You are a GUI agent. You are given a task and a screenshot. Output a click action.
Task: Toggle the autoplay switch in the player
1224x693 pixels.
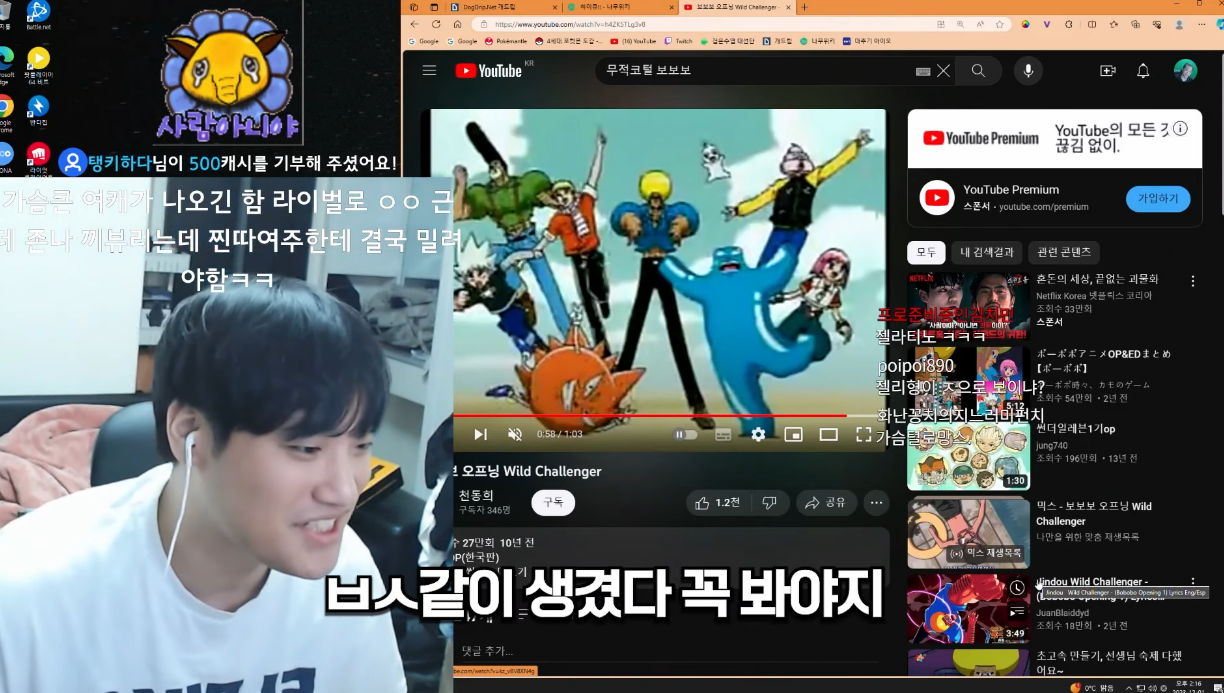[686, 434]
